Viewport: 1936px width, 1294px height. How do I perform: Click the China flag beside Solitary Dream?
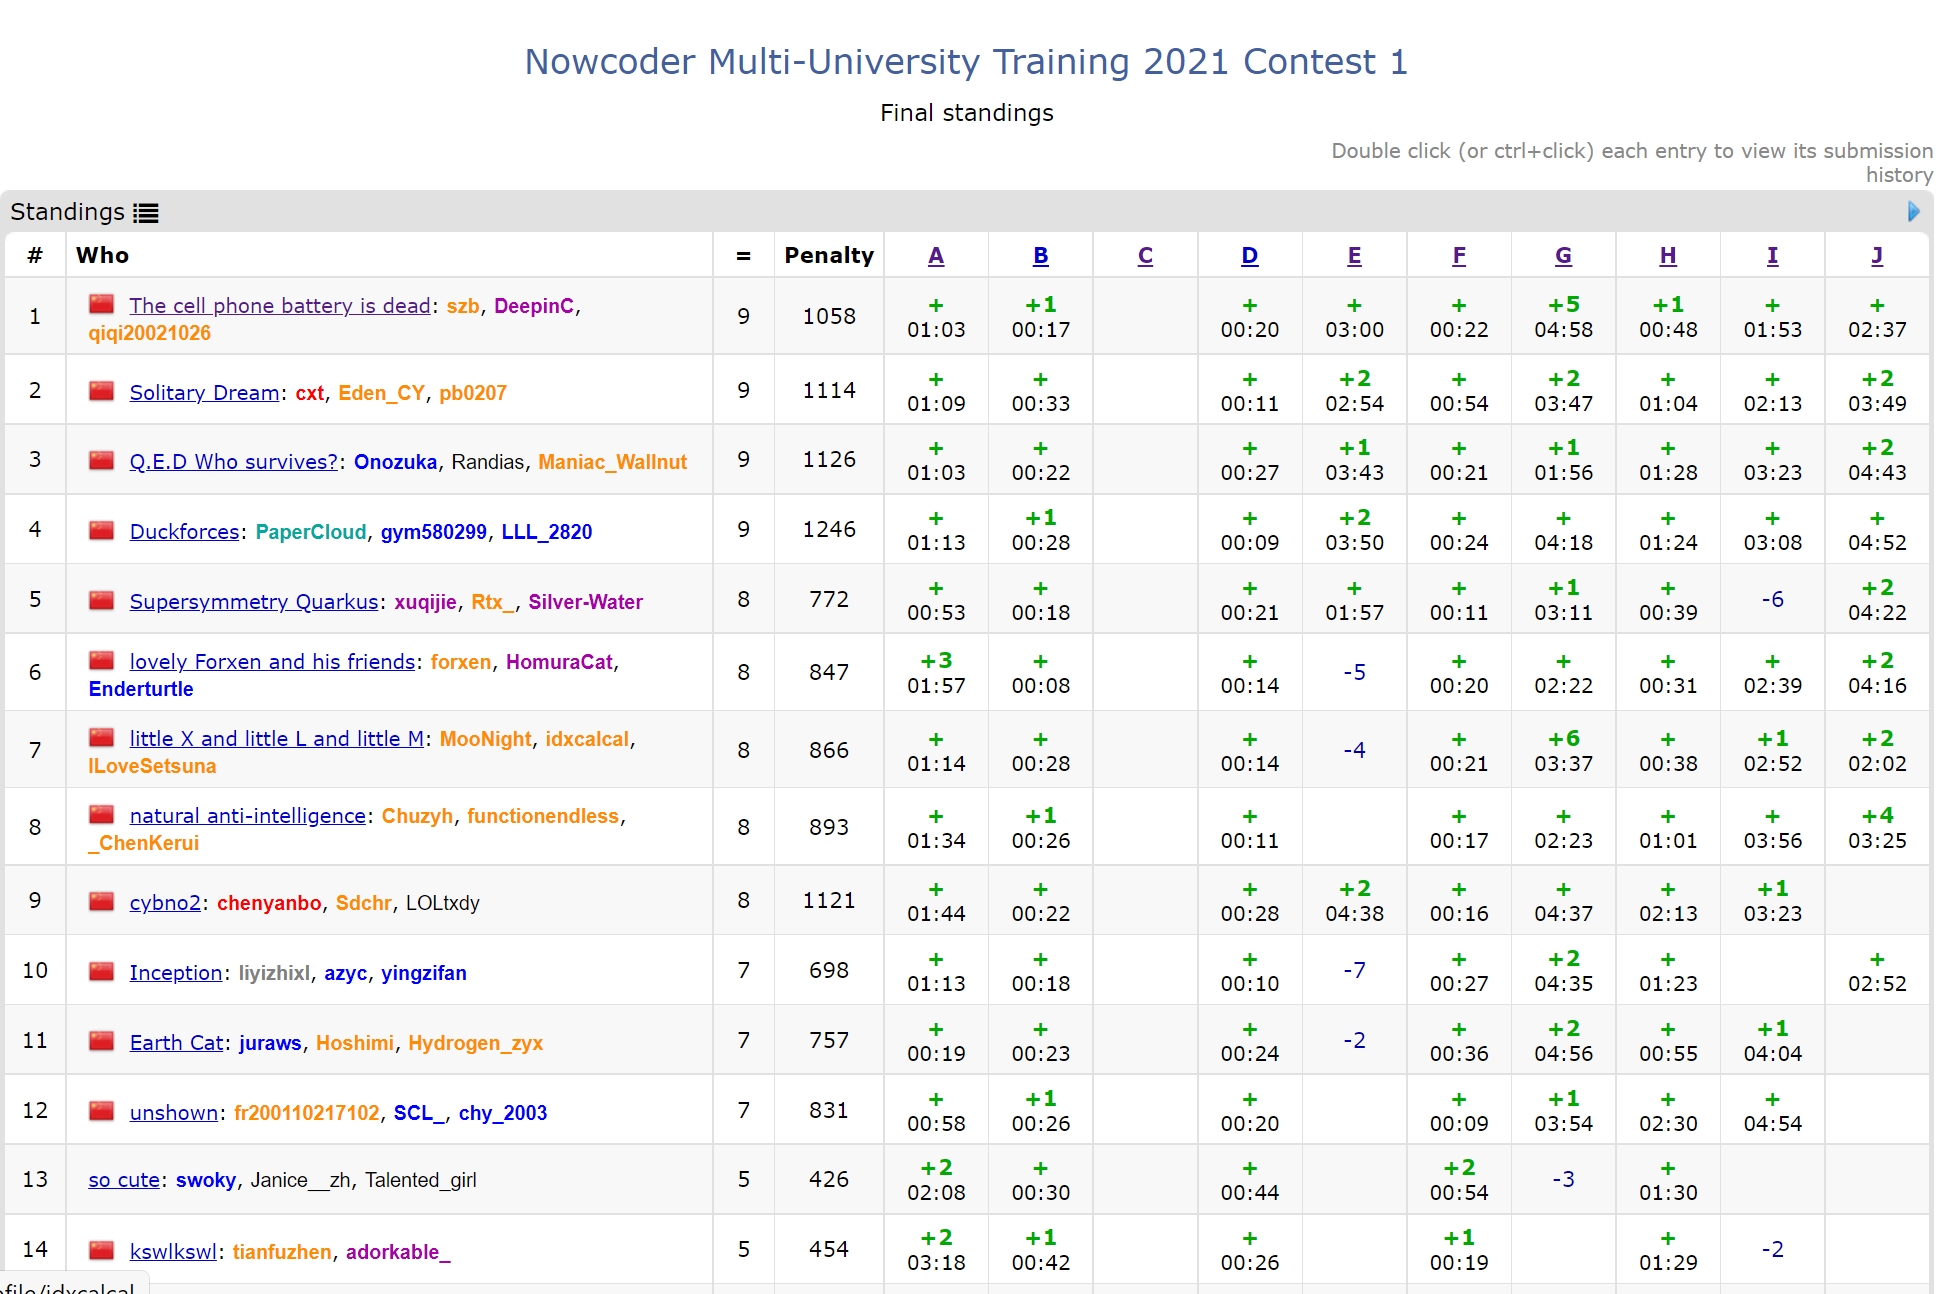(x=101, y=391)
